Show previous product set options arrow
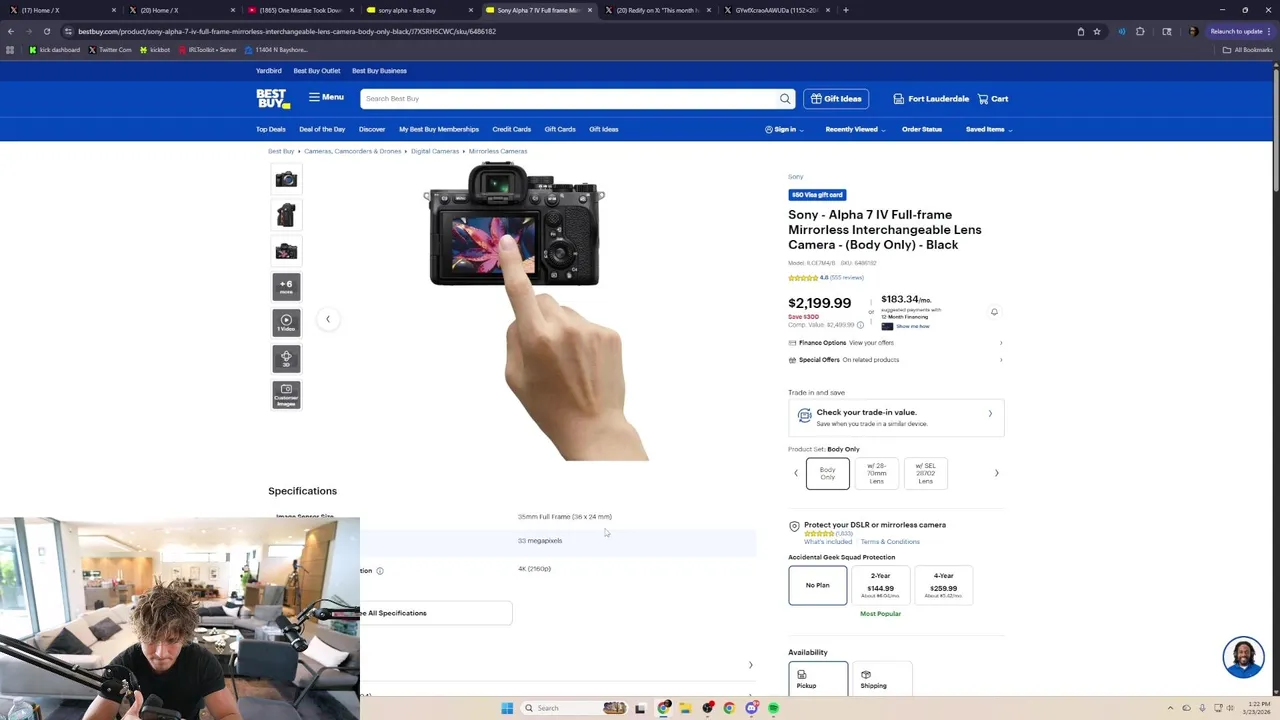Screen dimensions: 1280x720 coord(796,473)
